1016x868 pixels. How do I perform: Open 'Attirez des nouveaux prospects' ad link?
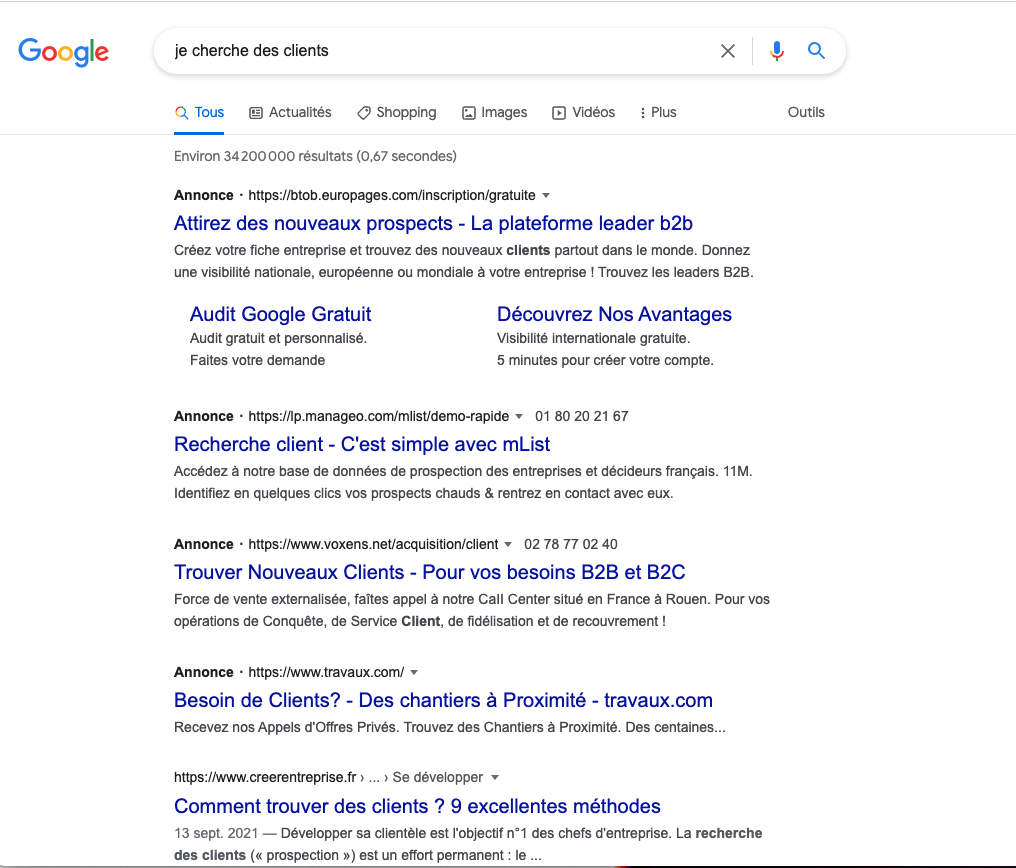[x=433, y=223]
